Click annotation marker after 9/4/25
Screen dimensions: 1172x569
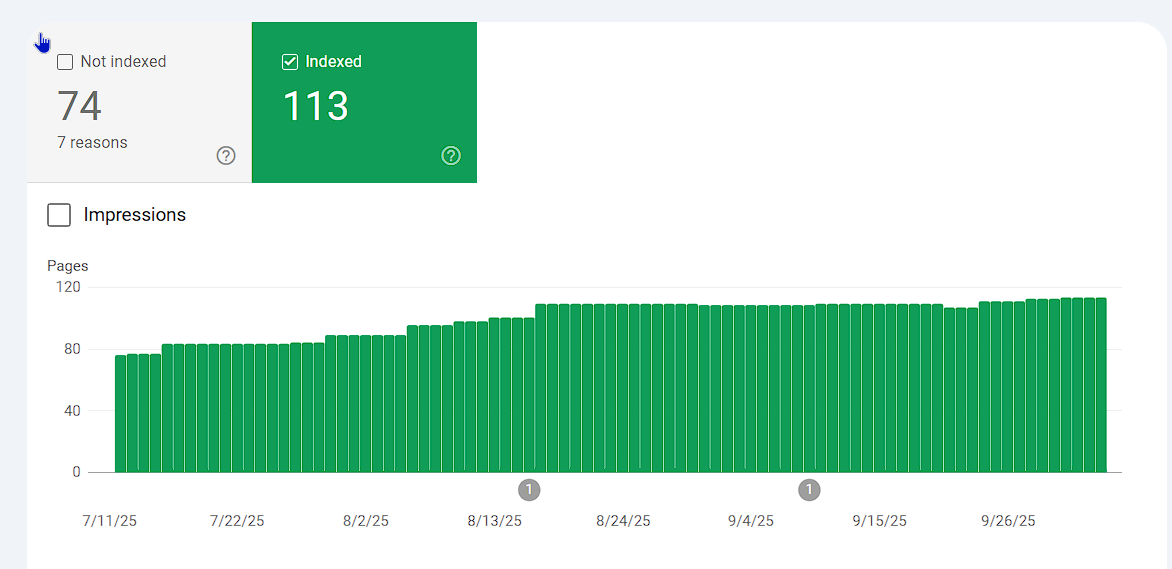click(809, 490)
